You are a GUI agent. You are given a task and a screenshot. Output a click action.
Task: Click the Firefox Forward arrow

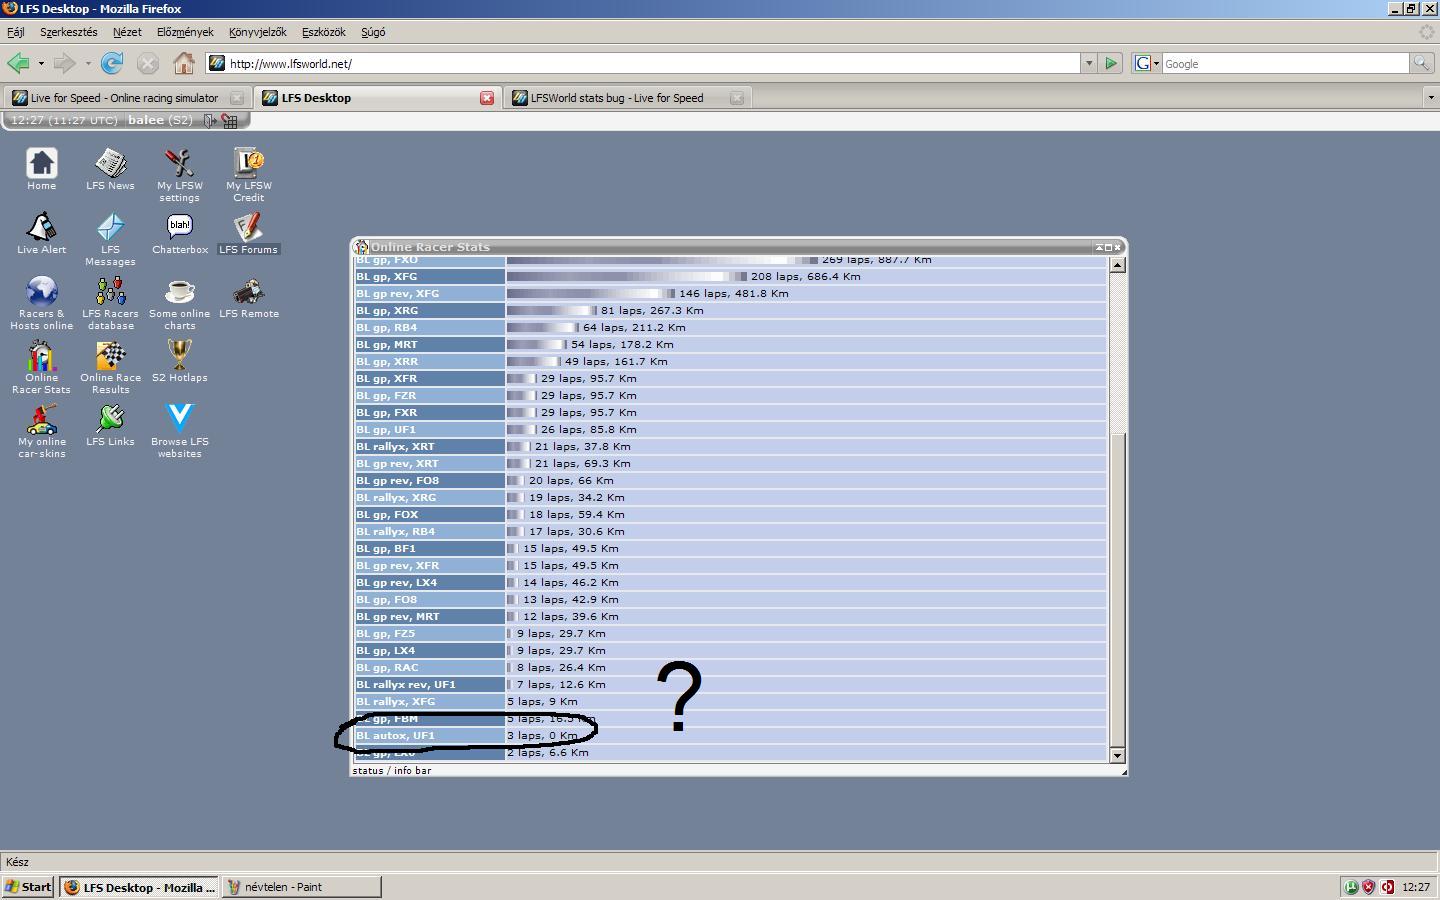(x=64, y=64)
